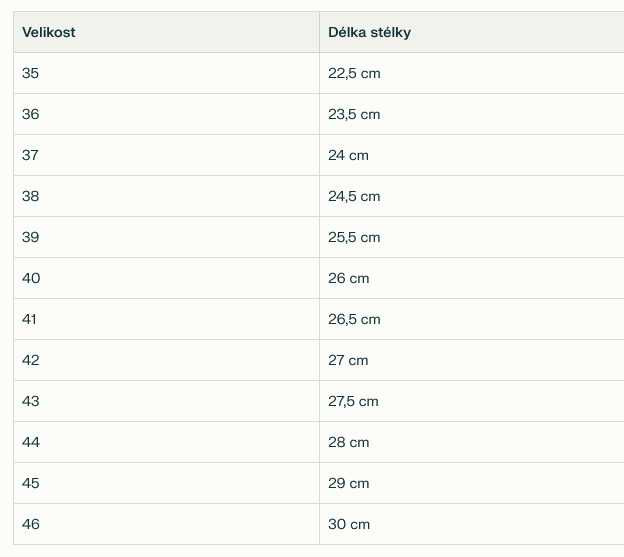Click size 41 in Velikost column
This screenshot has height=557, width=624.
point(30,319)
